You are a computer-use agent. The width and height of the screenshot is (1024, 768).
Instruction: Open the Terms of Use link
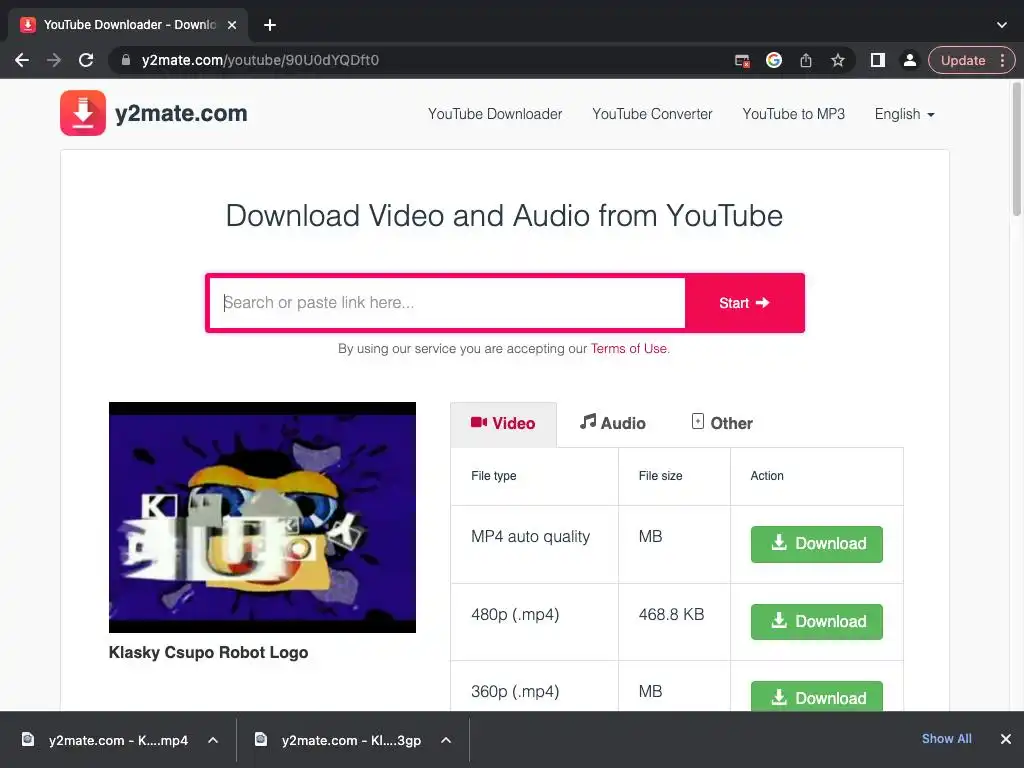coord(629,349)
